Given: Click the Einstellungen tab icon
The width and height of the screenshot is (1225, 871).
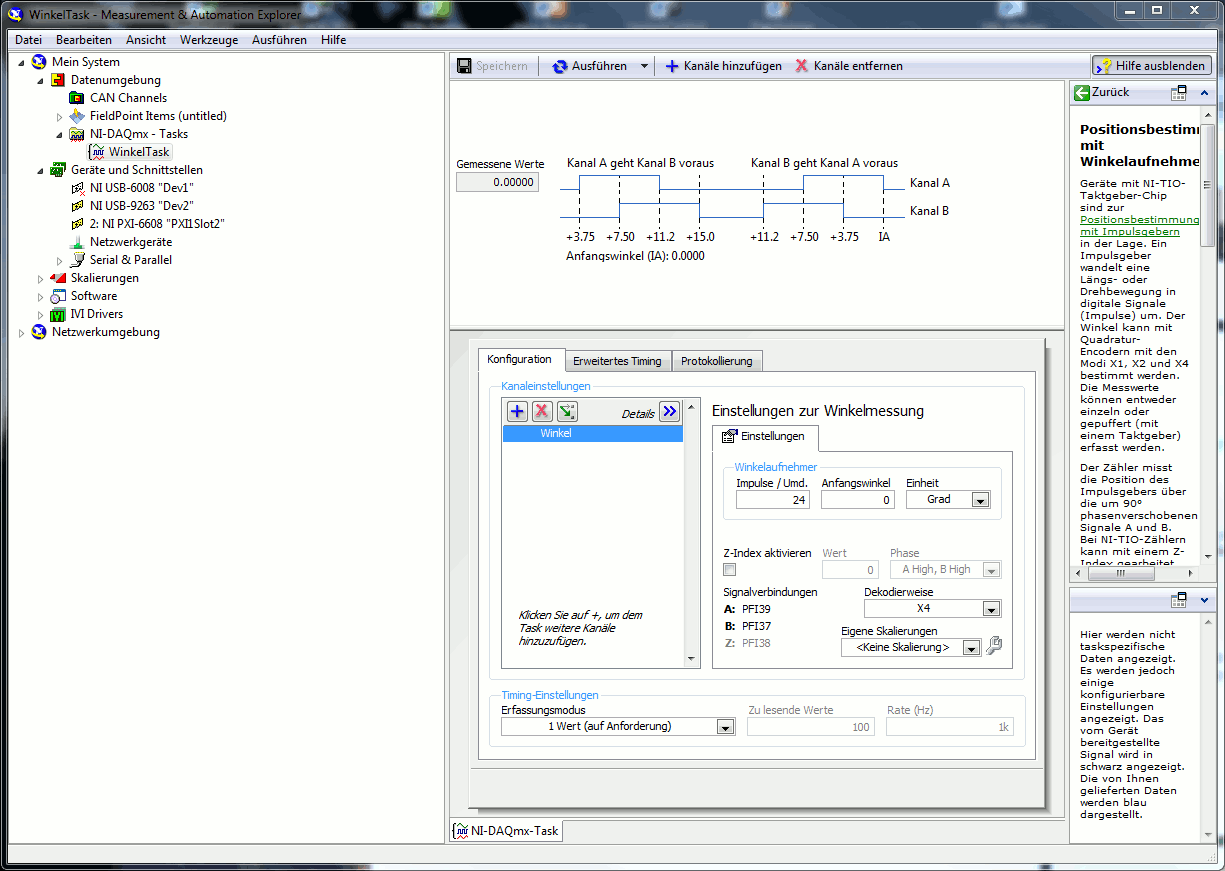Looking at the screenshot, I should [x=730, y=437].
